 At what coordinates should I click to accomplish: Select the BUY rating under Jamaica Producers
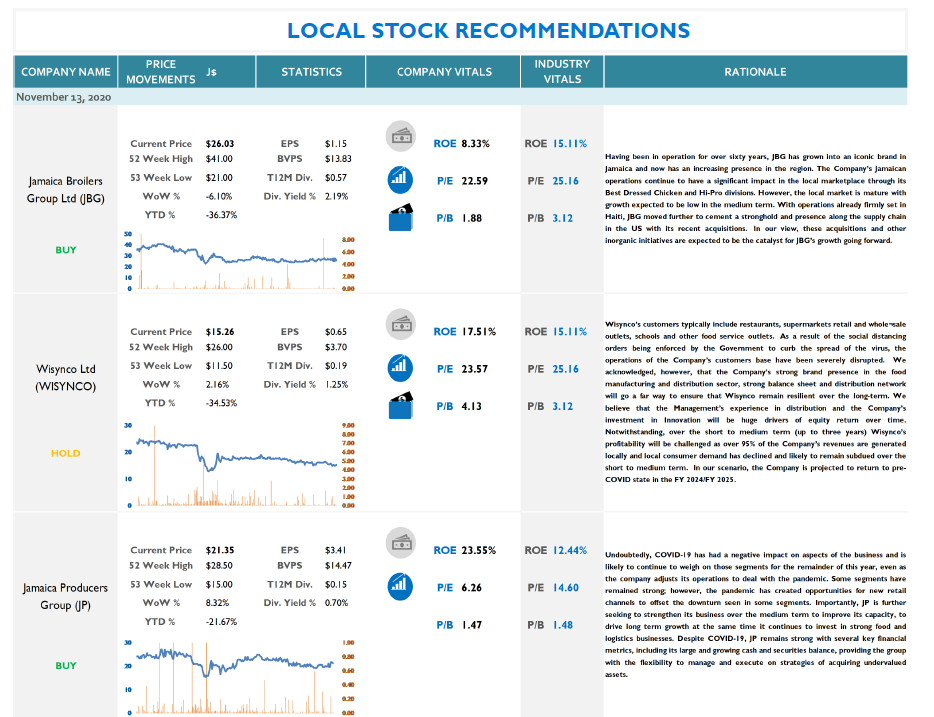66,666
